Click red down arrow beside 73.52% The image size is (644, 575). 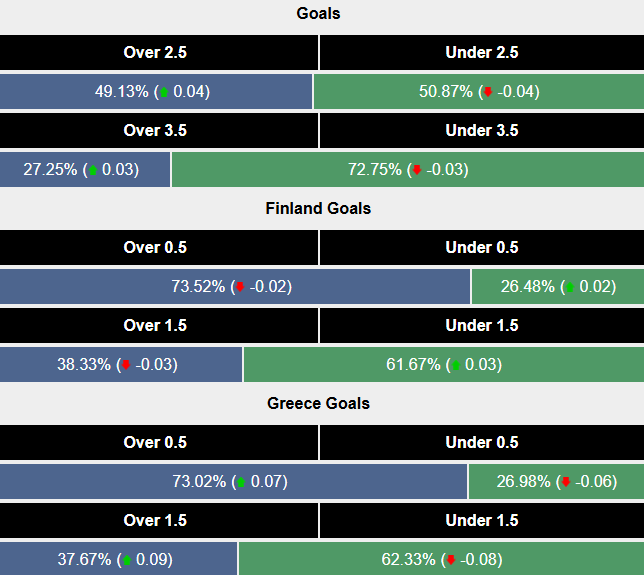(x=239, y=287)
